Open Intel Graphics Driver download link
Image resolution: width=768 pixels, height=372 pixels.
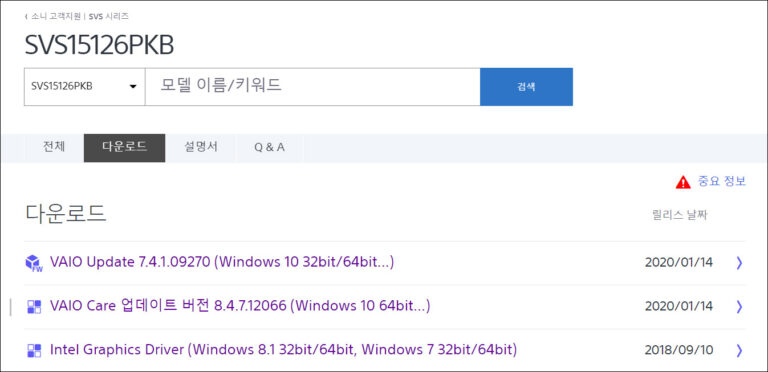coord(284,350)
